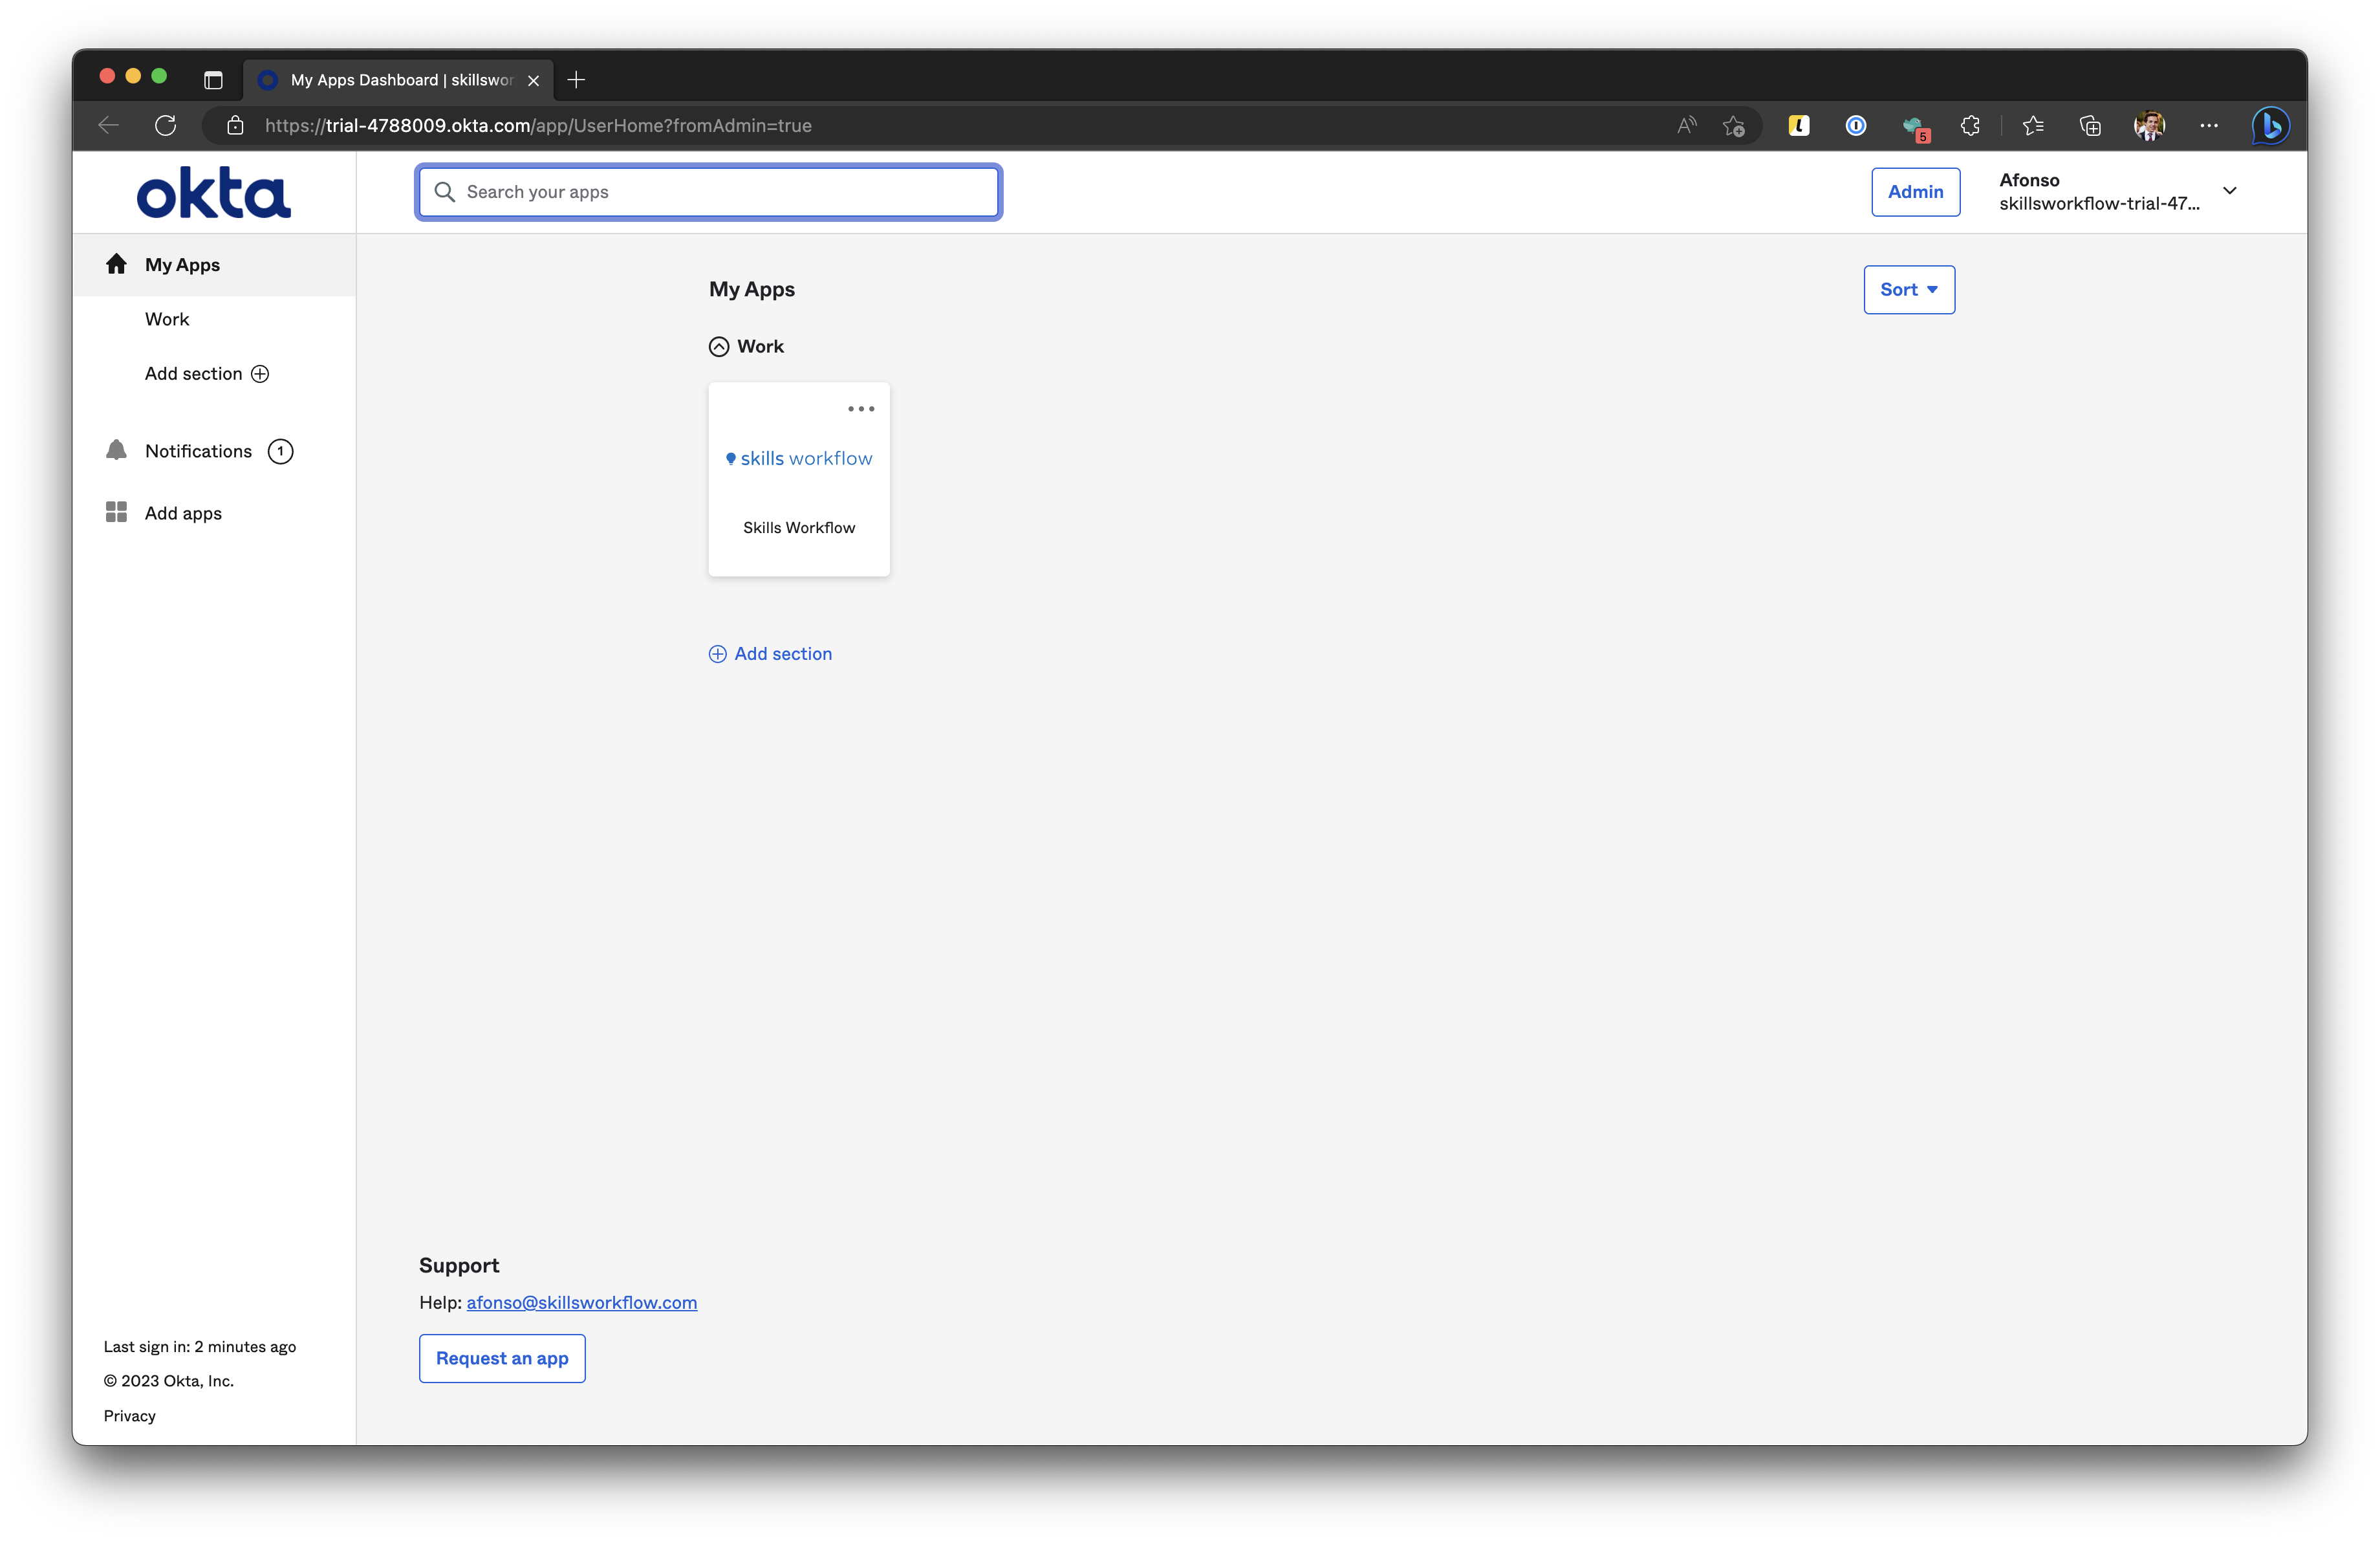Toggle vertical tabs icon
The width and height of the screenshot is (2380, 1541).
pyautogui.click(x=213, y=80)
